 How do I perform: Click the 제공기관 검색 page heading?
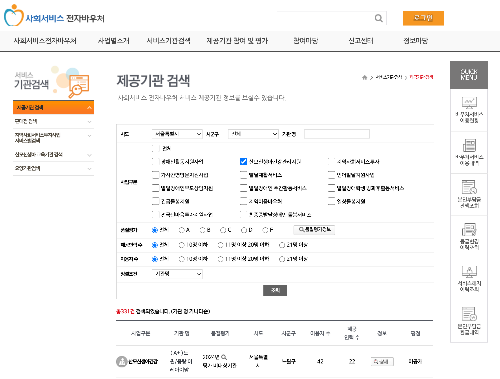153,81
